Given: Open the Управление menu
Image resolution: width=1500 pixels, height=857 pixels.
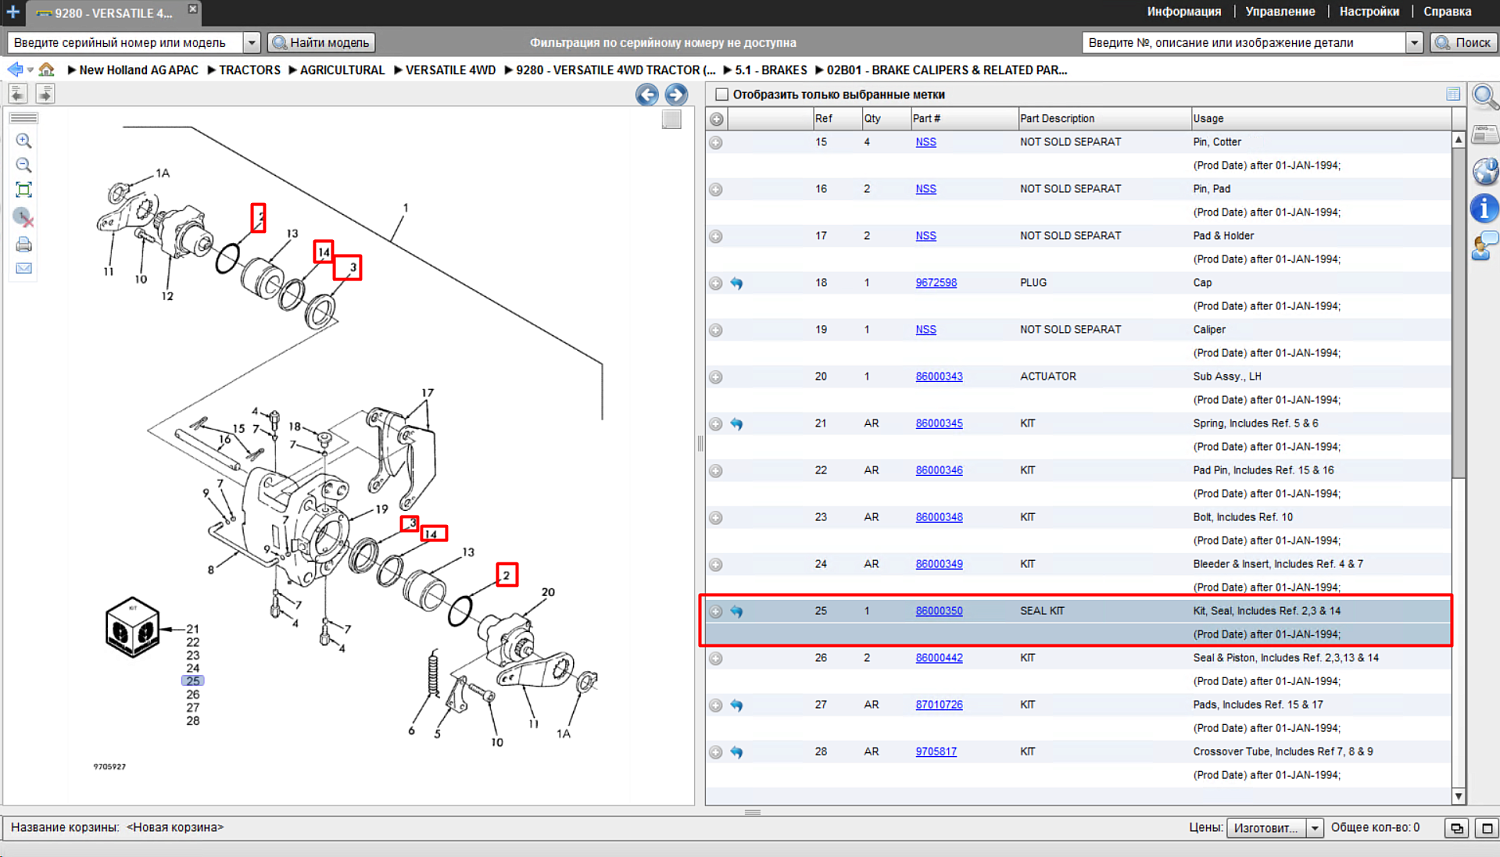Looking at the screenshot, I should tap(1280, 12).
